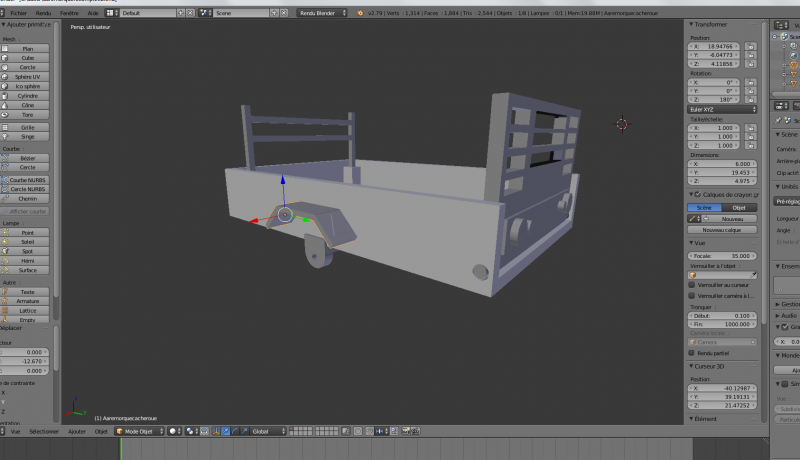Open the Fichier menu
The image size is (800, 460).
coord(18,13)
